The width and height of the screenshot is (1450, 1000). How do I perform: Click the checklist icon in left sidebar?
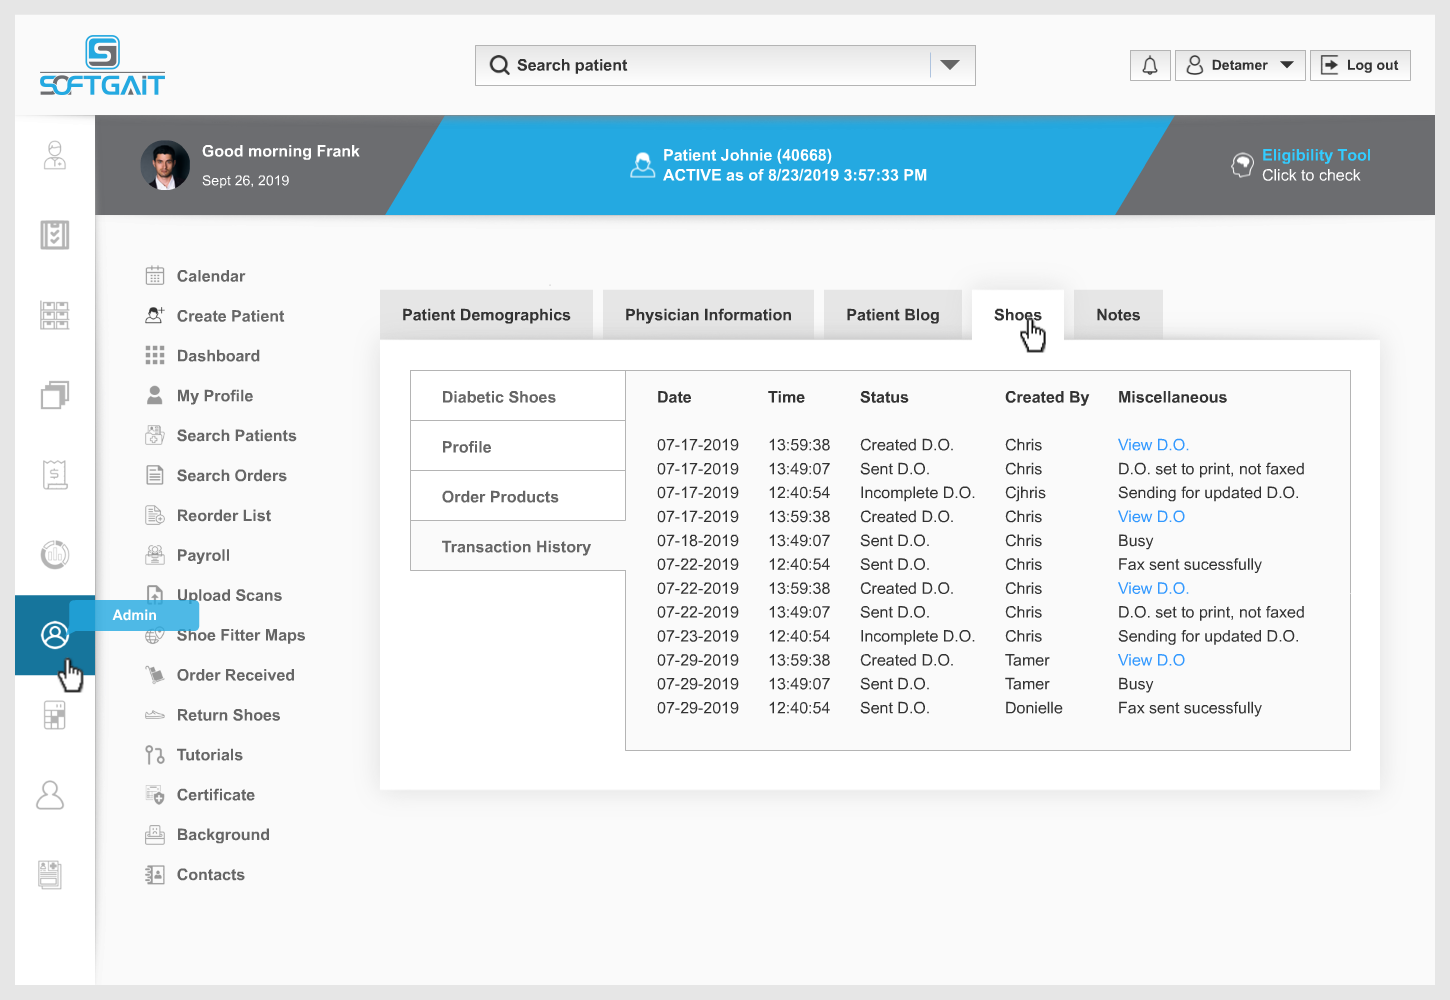pyautogui.click(x=55, y=235)
